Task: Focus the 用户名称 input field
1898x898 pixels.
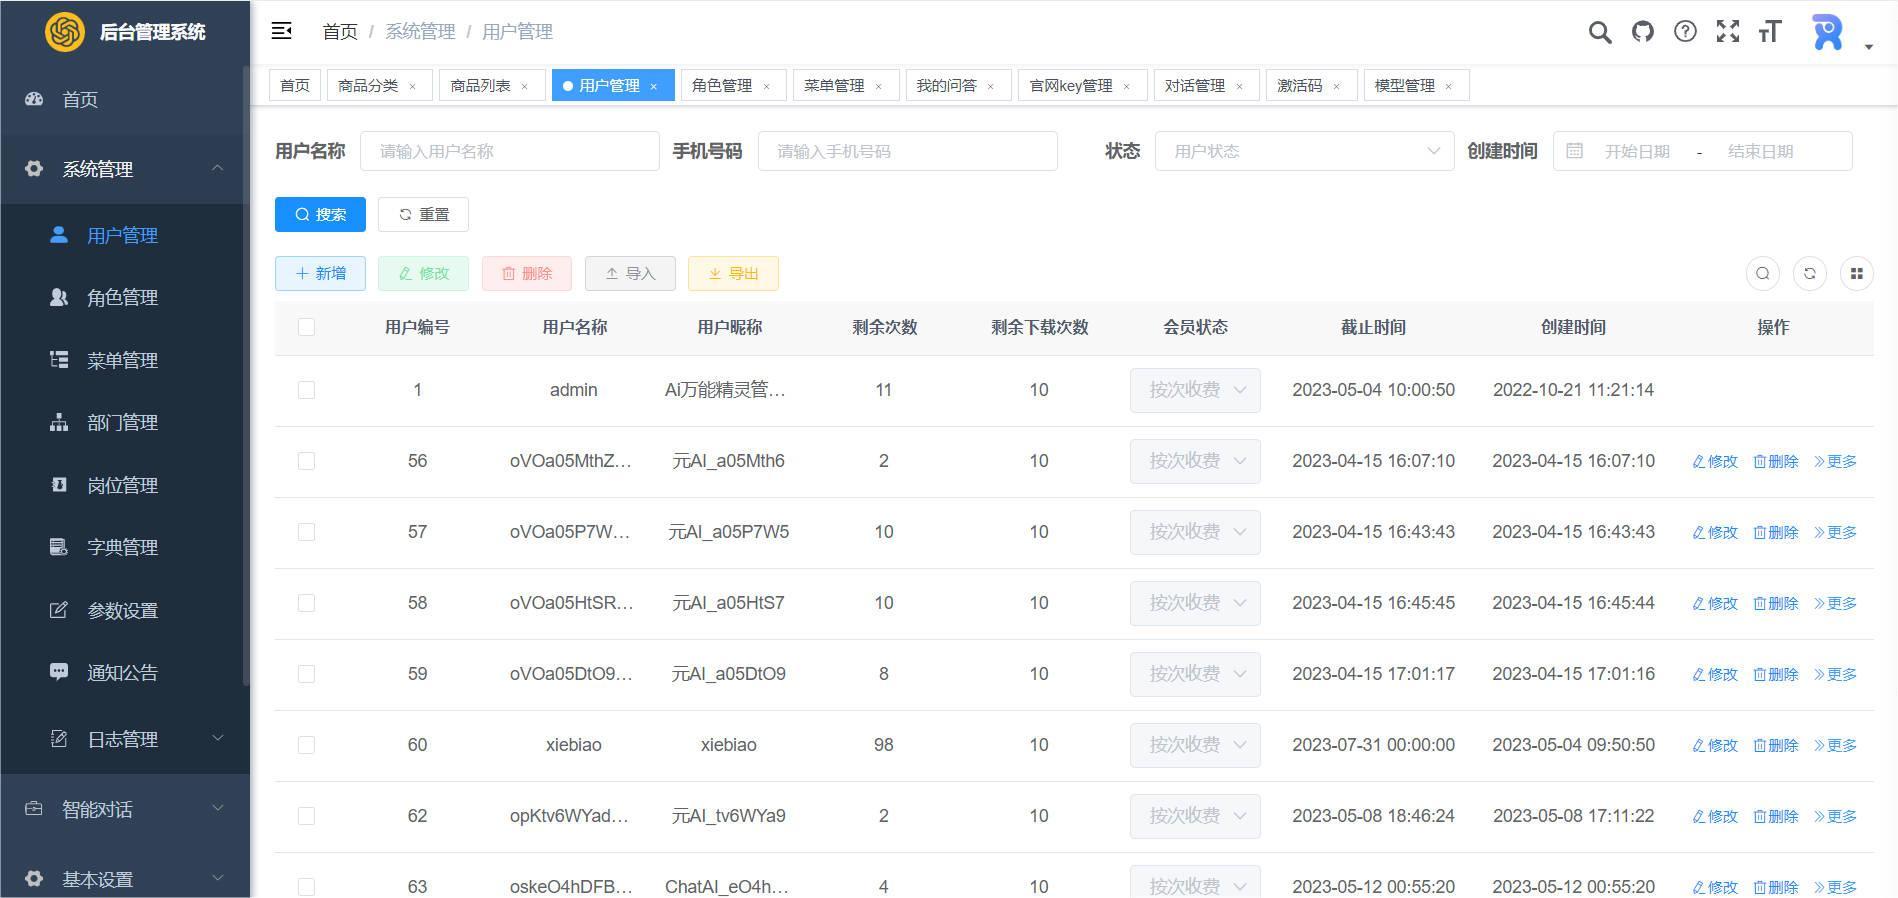Action: pyautogui.click(x=510, y=151)
